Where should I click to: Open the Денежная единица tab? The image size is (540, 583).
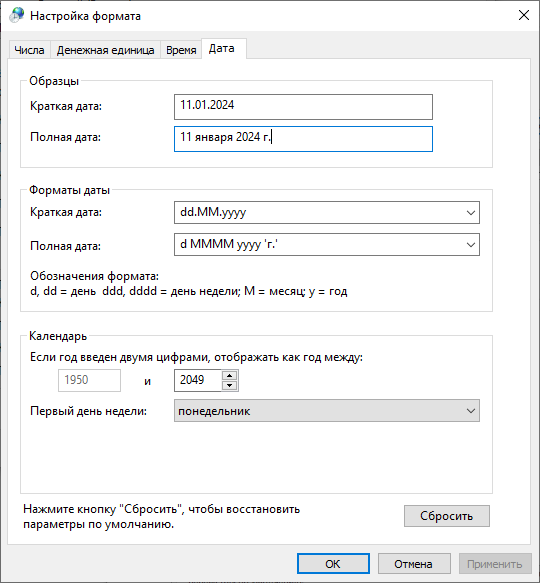pyautogui.click(x=106, y=50)
